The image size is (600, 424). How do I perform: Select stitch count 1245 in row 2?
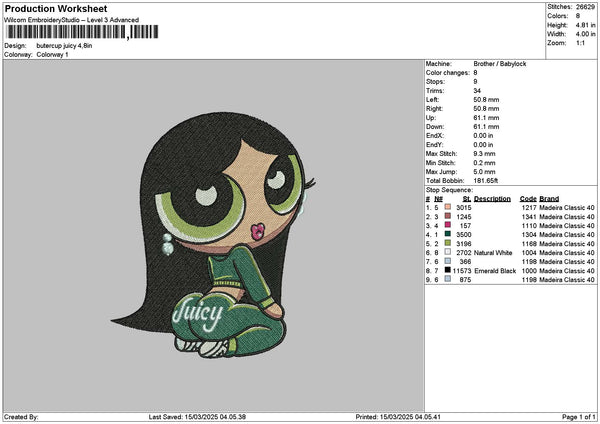point(463,217)
